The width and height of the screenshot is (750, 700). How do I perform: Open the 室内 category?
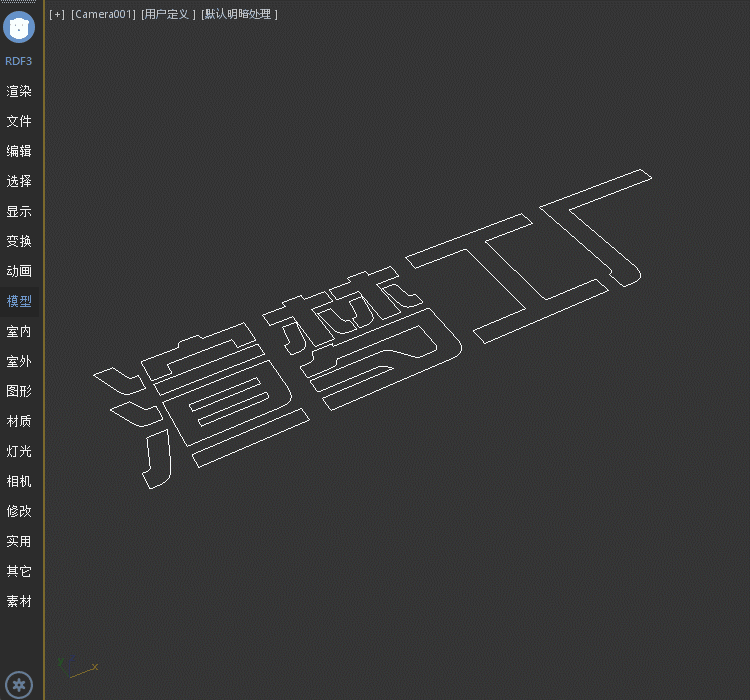(19, 331)
